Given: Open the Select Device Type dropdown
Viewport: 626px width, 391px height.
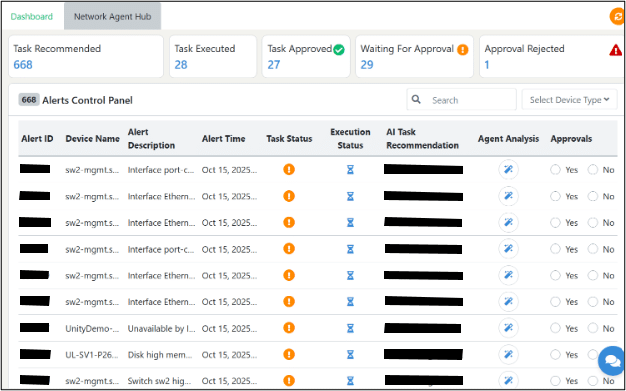Looking at the screenshot, I should click(569, 99).
